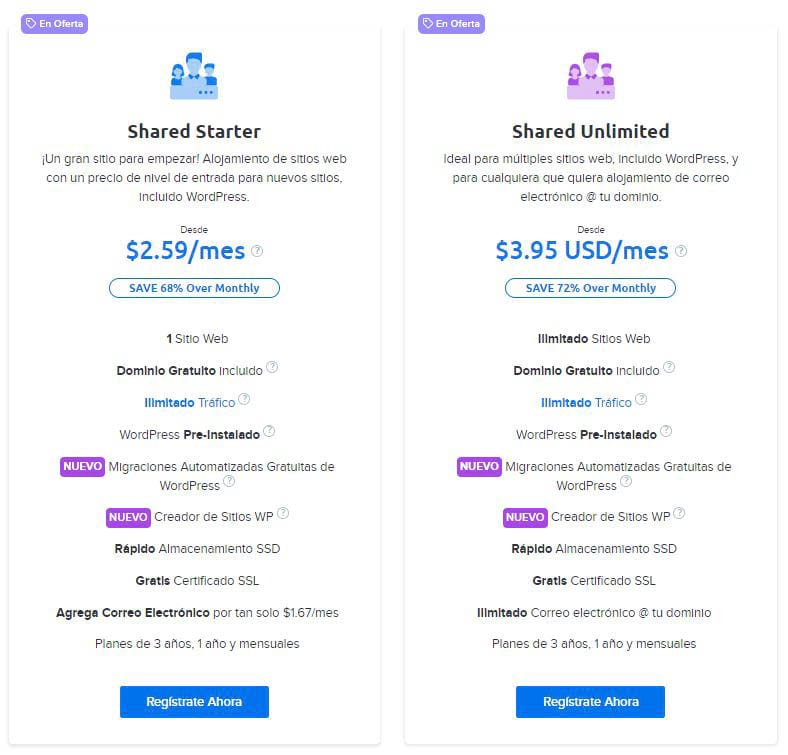Click help icon next to $2.59/mes price
Screen dimensions: 788x755
(x=257, y=251)
